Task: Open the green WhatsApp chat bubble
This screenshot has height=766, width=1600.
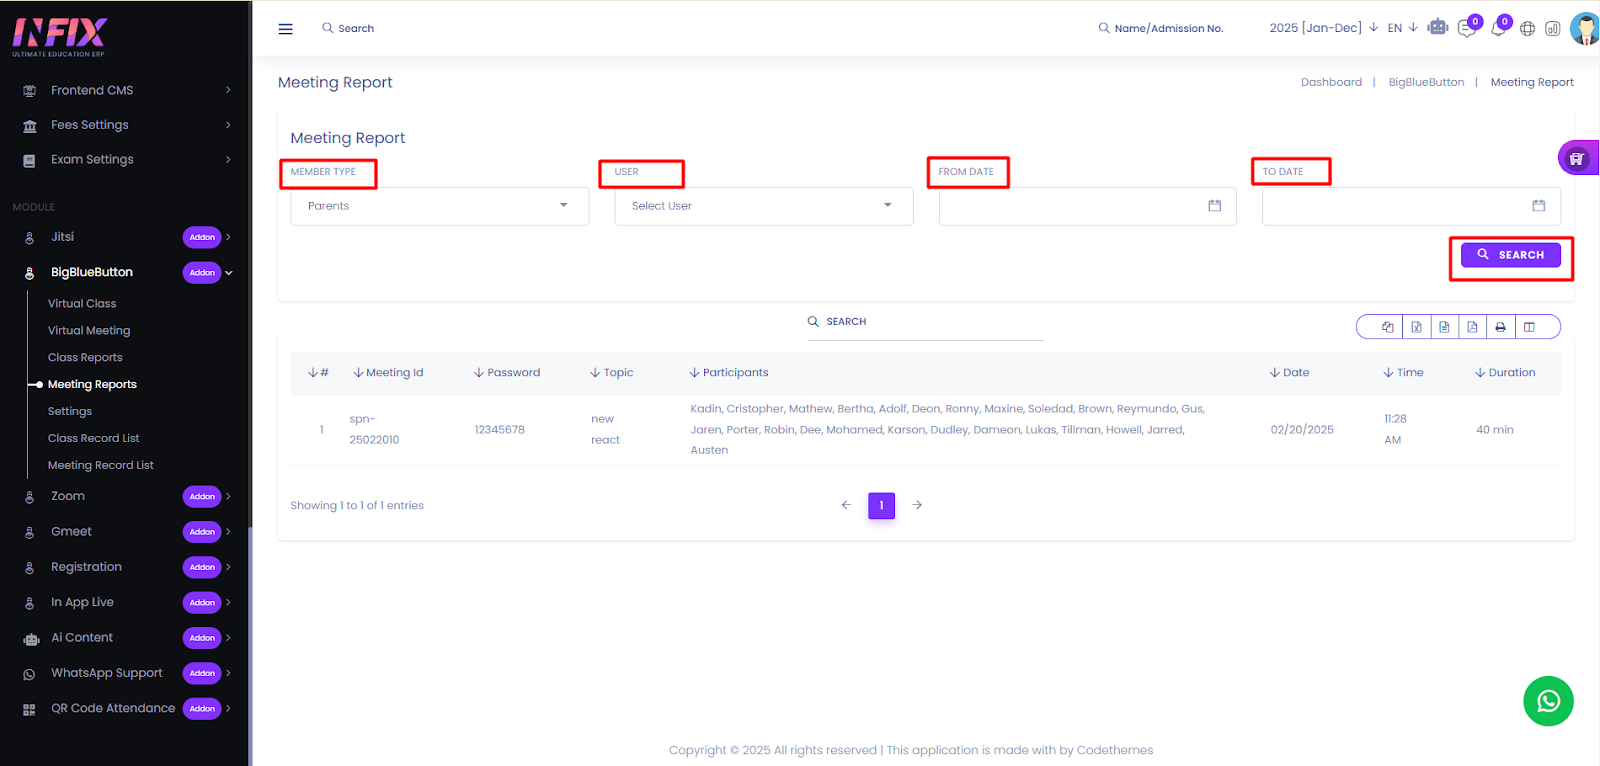Action: [1548, 701]
